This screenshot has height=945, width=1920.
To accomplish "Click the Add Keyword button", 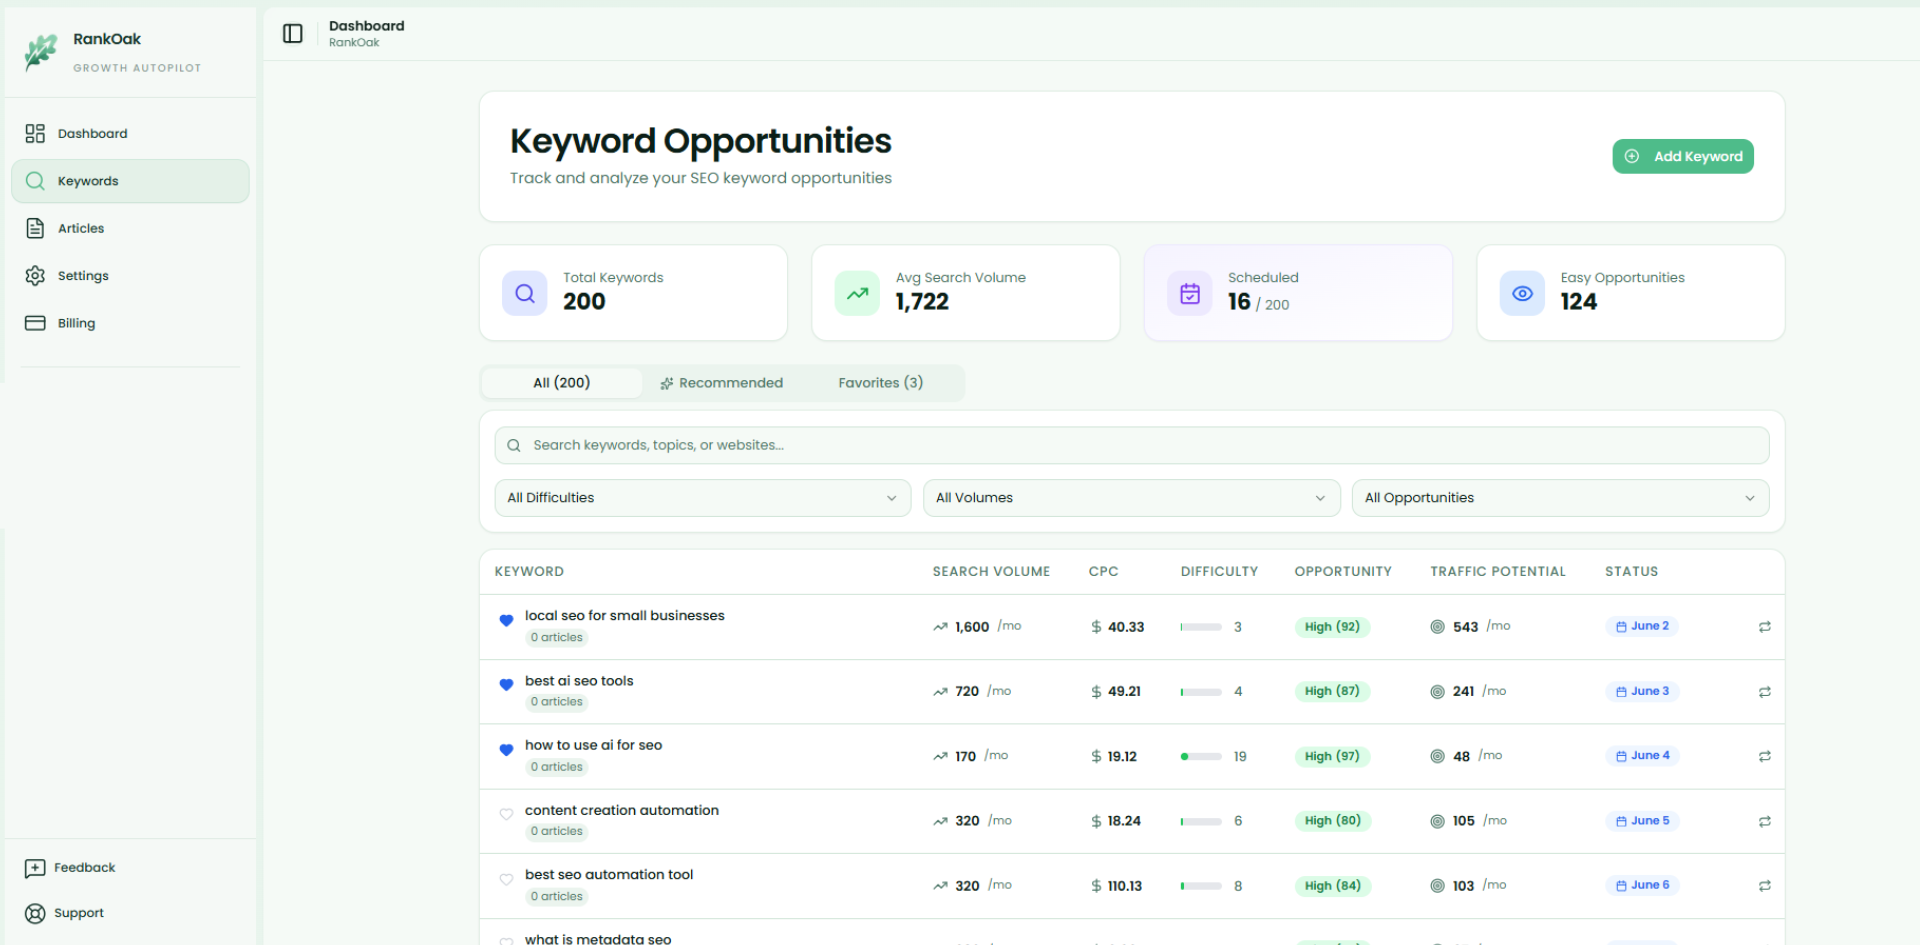I will coord(1682,156).
